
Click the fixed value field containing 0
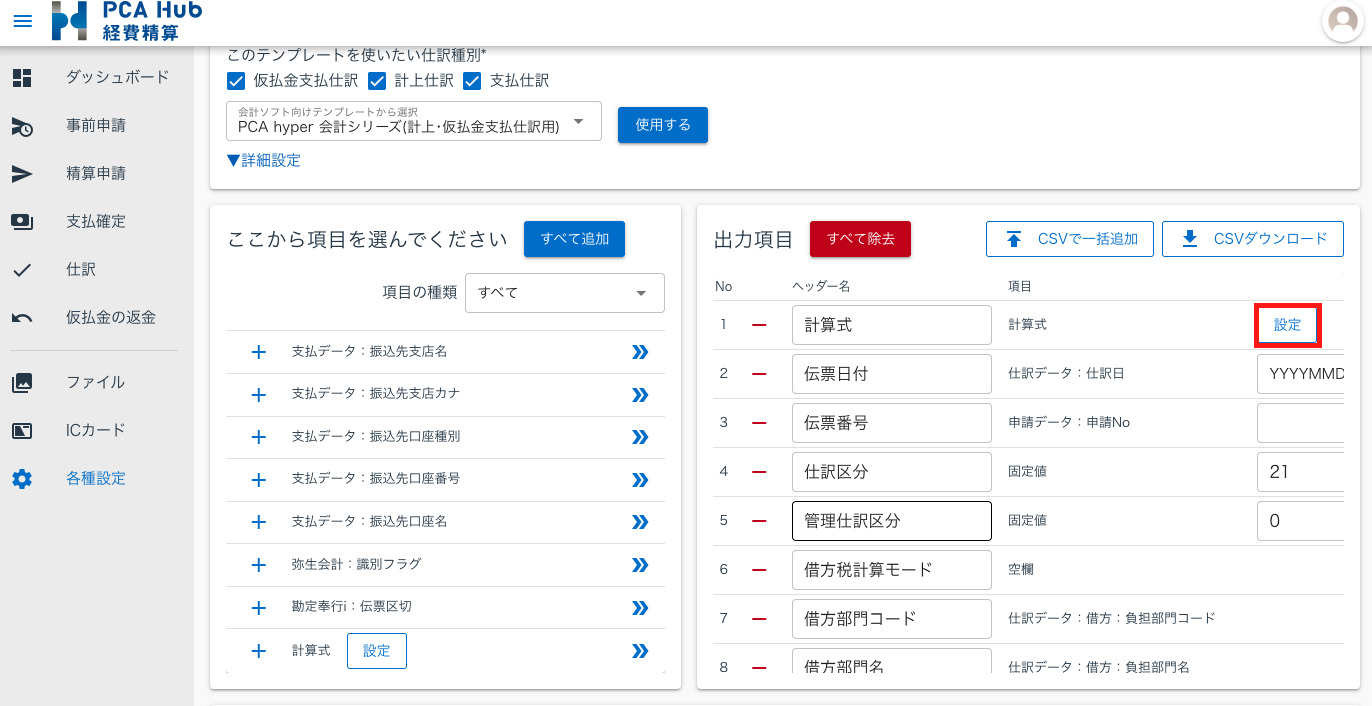coord(1301,521)
